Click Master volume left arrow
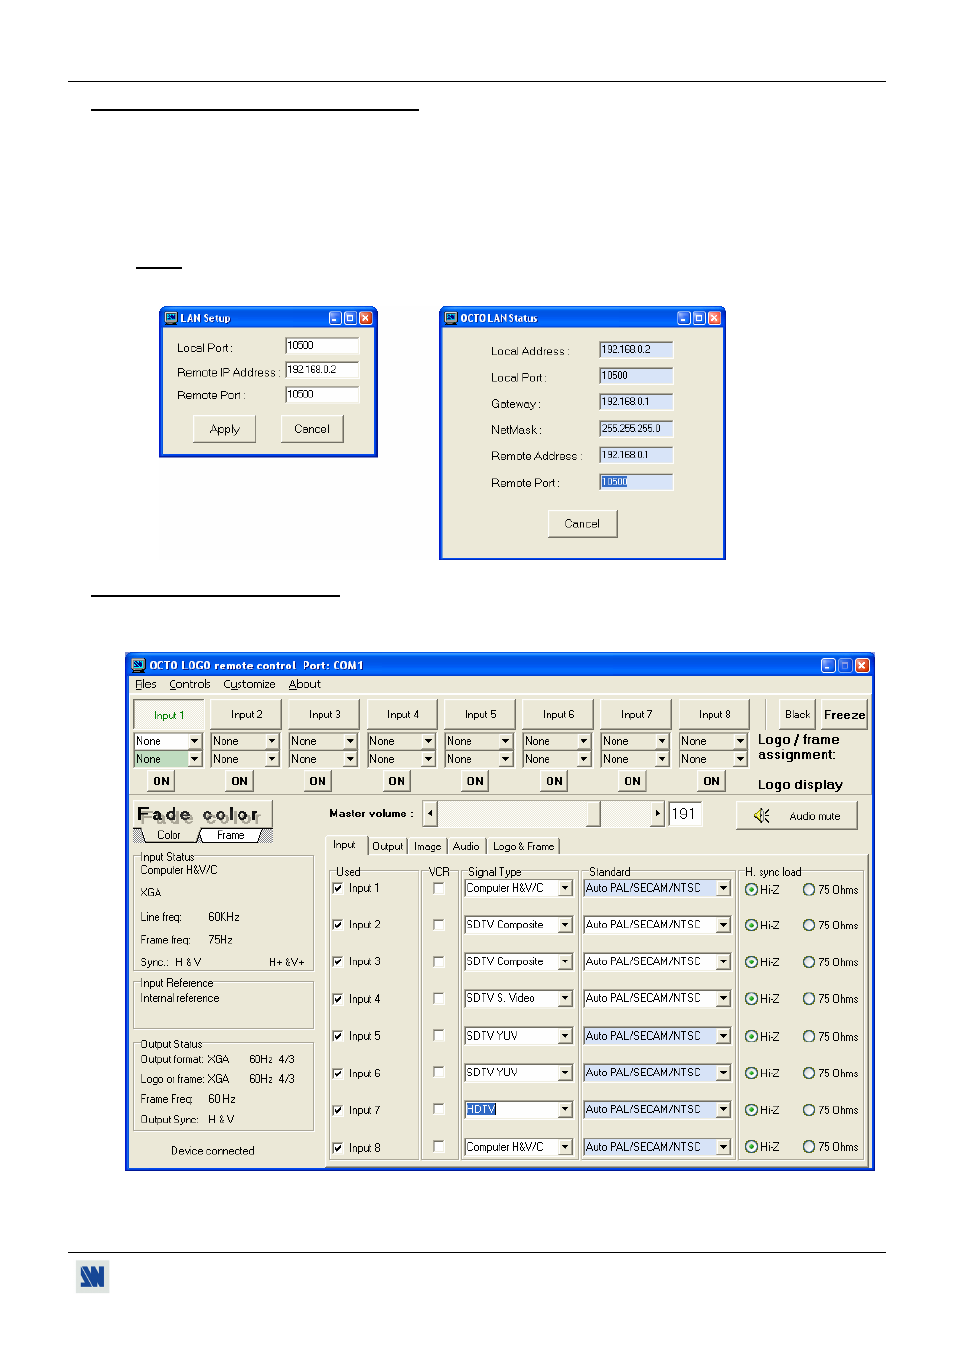 430,814
